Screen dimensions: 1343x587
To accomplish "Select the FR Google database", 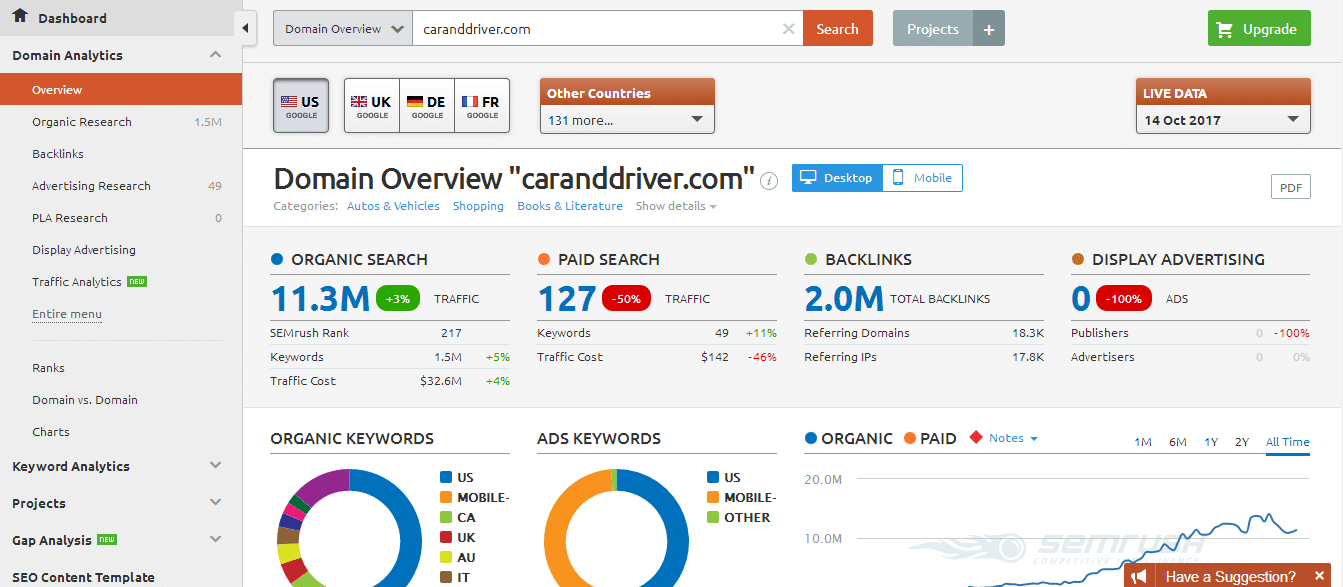I will (482, 106).
